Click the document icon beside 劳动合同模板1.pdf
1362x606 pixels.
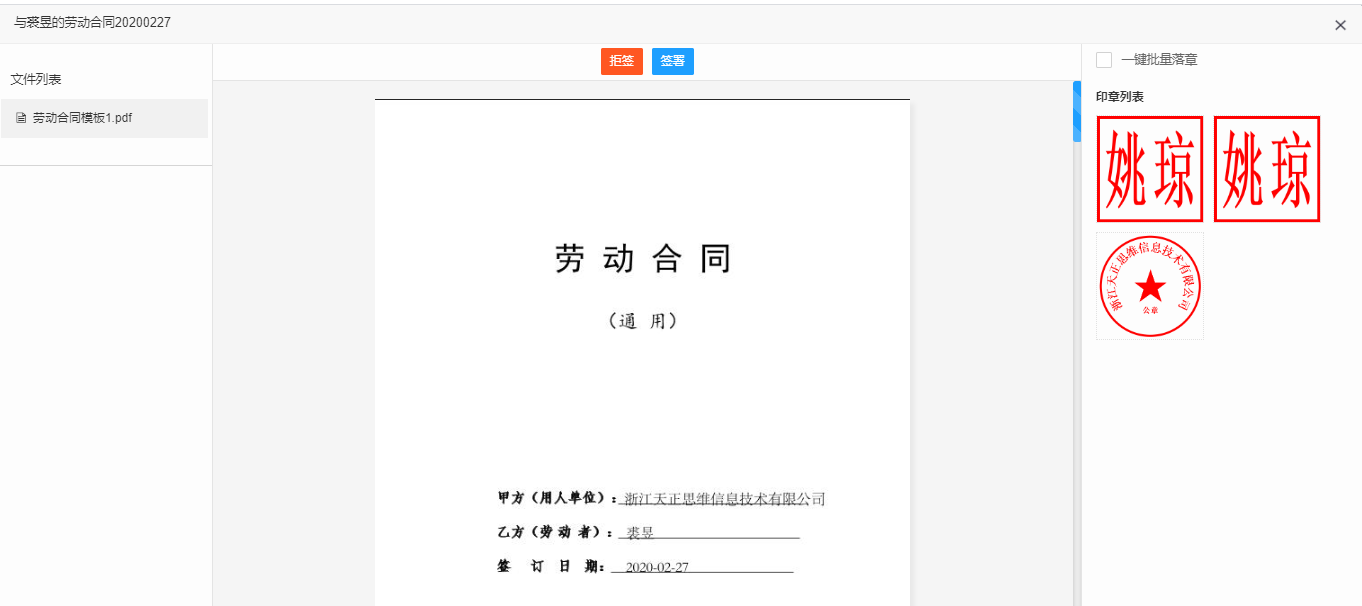[21, 117]
